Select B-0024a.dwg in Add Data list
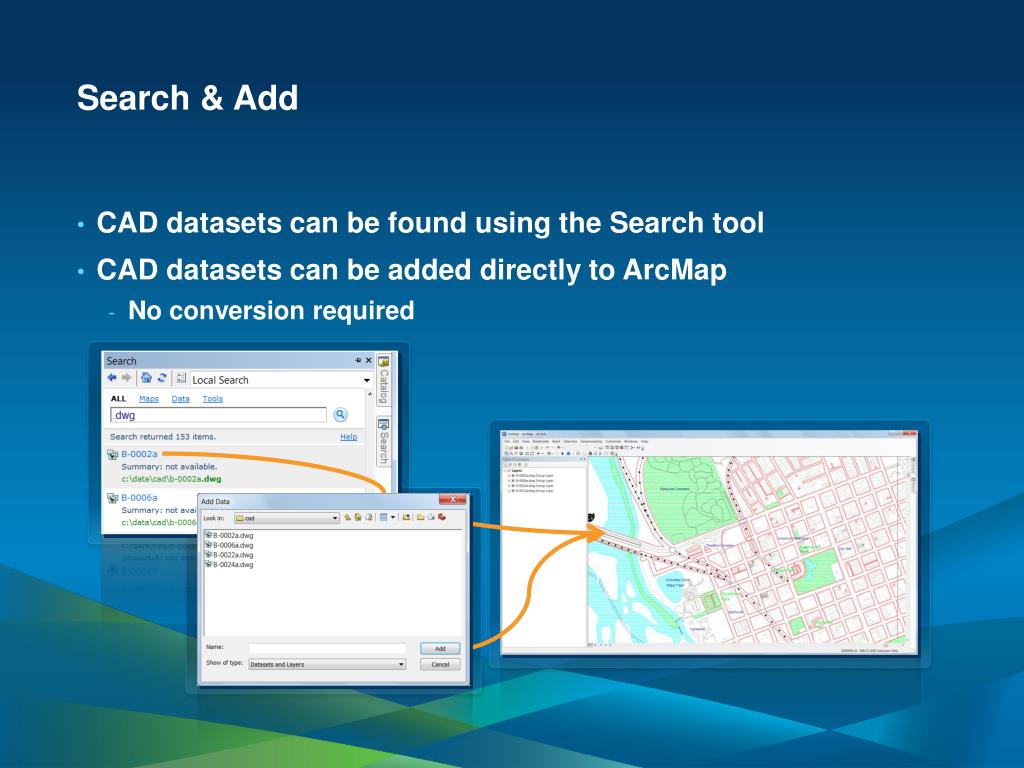 [x=229, y=565]
